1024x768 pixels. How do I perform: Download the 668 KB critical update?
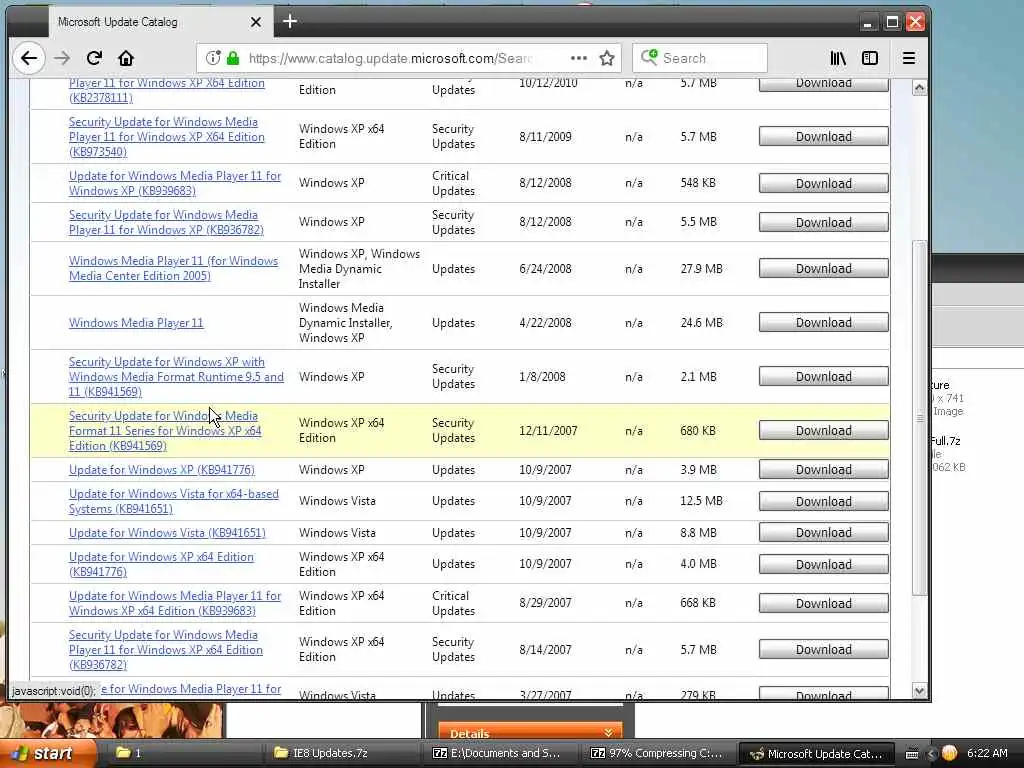(823, 603)
